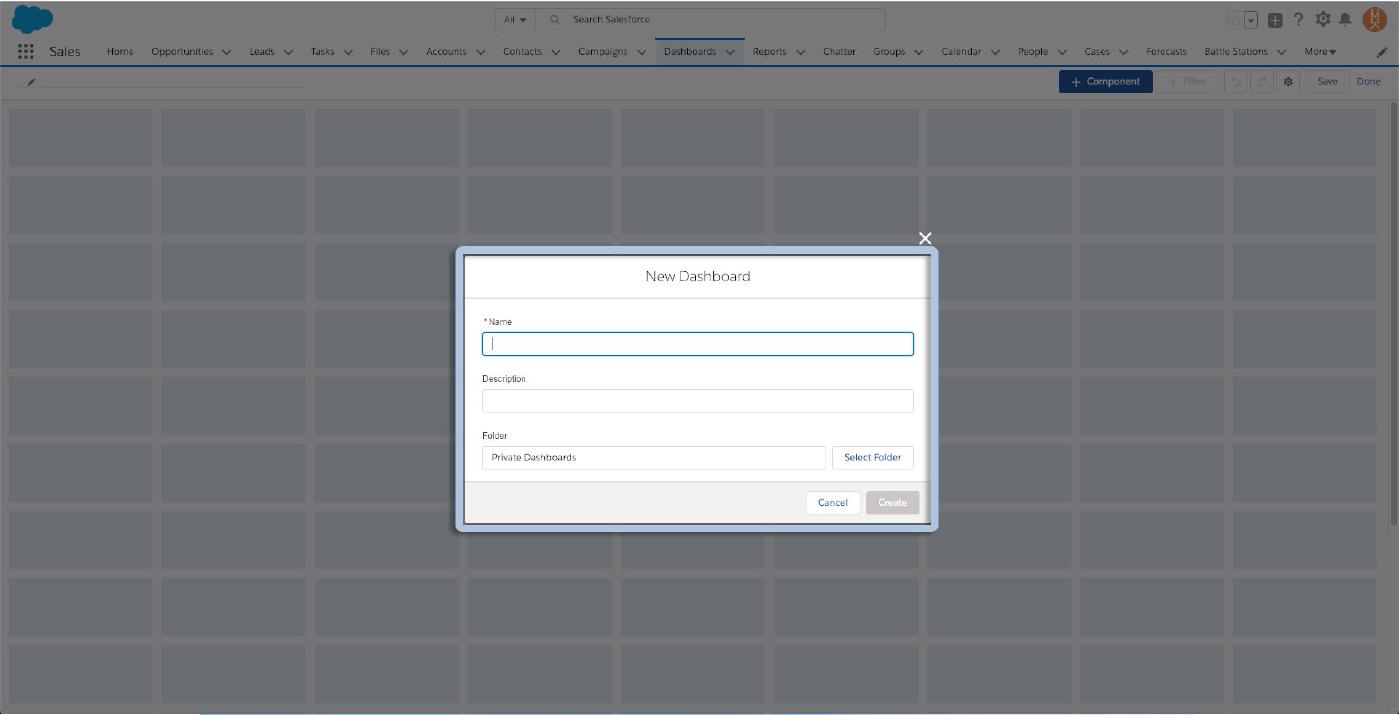Focus the dashboard Name input field
The width and height of the screenshot is (1399, 715).
coord(697,344)
